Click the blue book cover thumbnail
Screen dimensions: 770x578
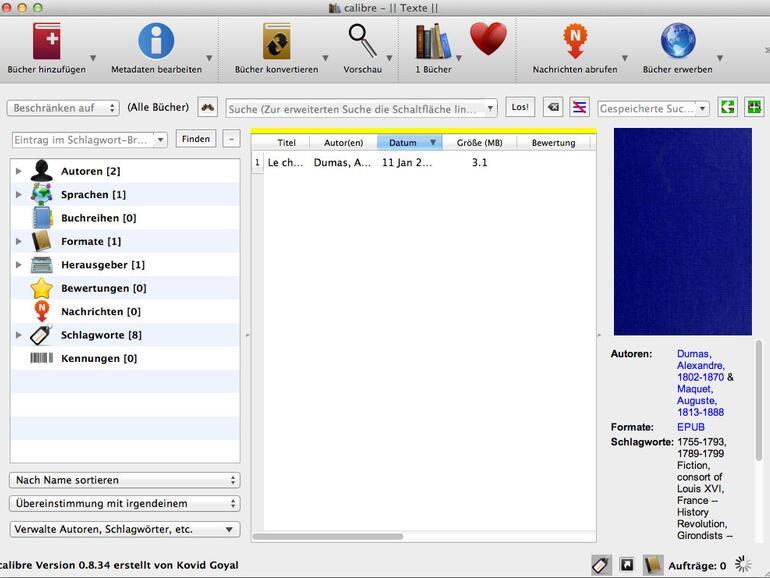tap(682, 232)
